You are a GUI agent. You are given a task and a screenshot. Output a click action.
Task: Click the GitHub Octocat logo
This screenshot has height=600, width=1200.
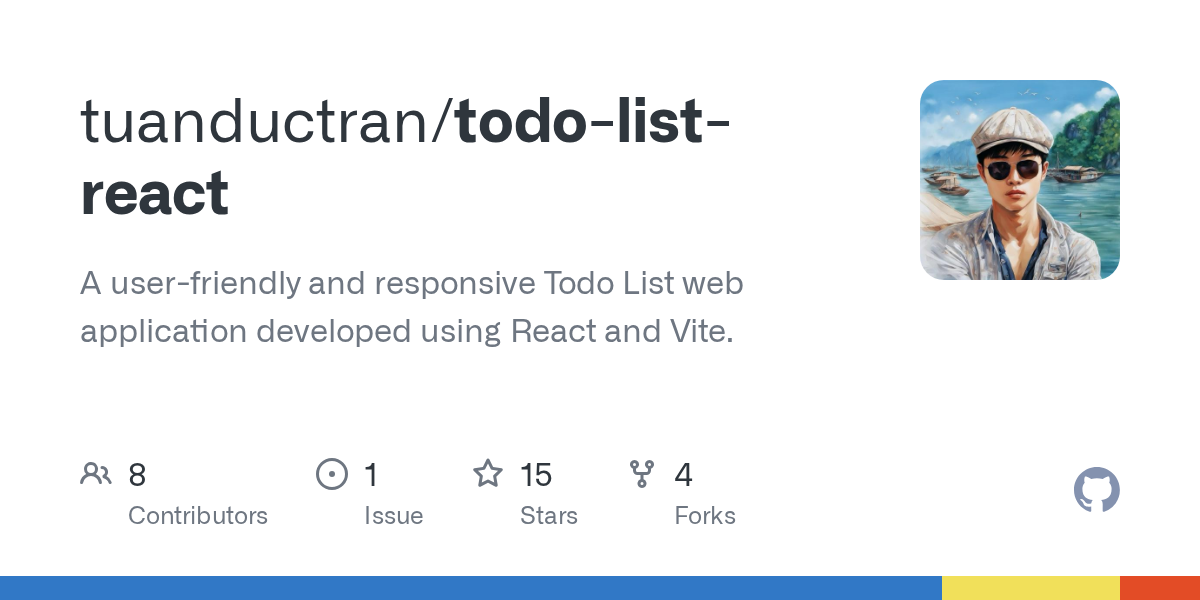(x=1097, y=490)
